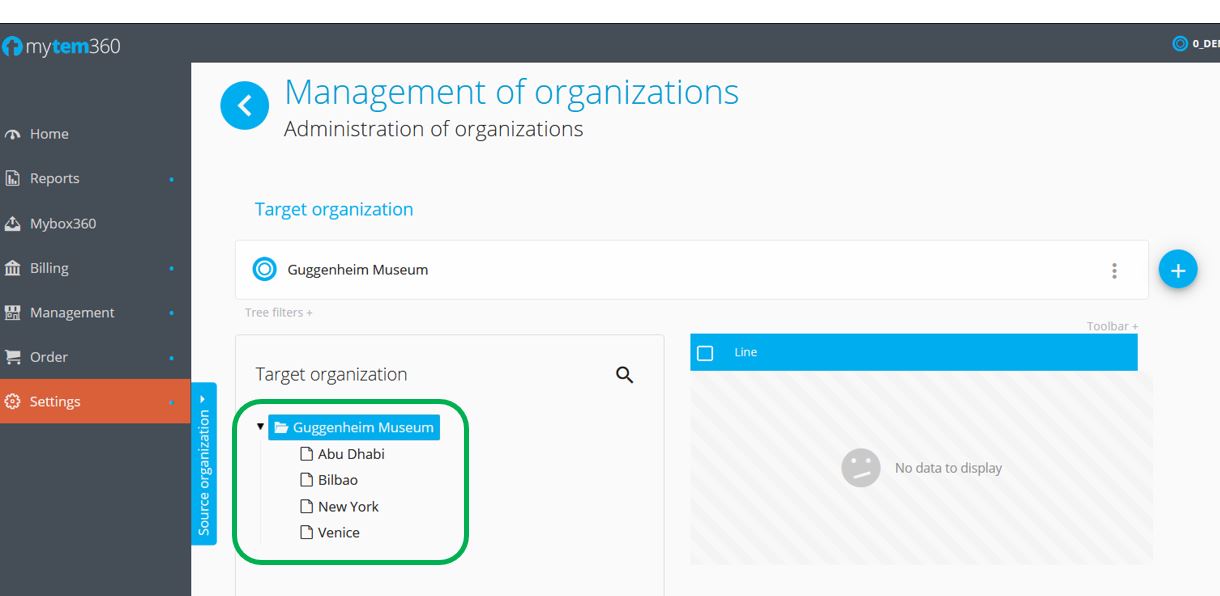
Task: Click the Order cart icon
Action: [x=13, y=357]
